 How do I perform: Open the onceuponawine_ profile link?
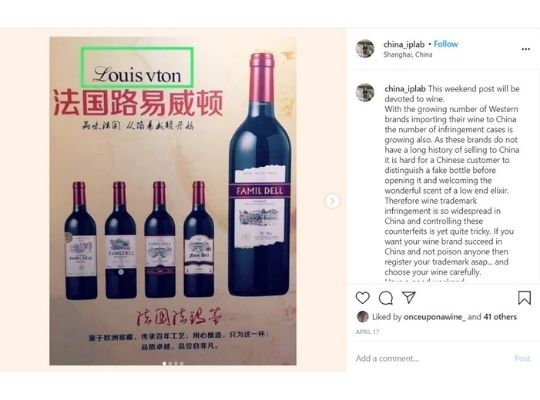point(435,317)
